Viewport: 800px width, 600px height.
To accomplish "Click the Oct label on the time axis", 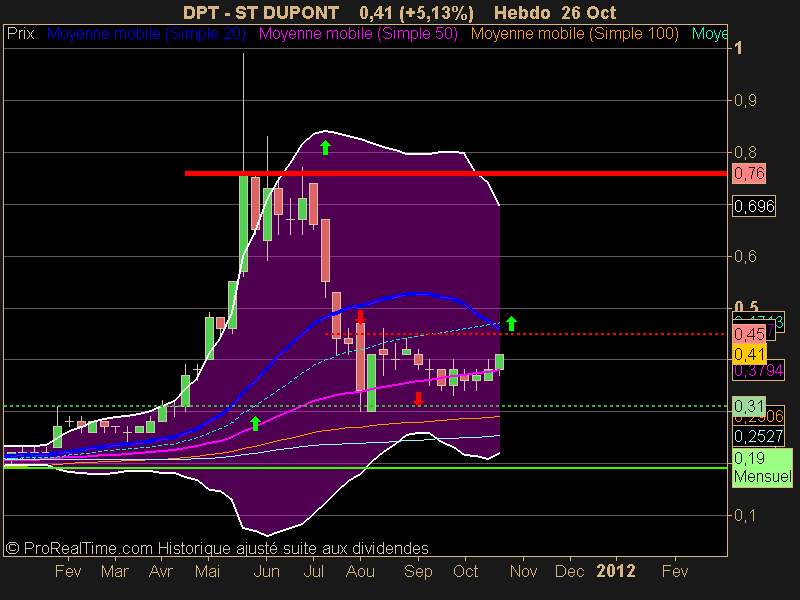I will click(x=465, y=571).
